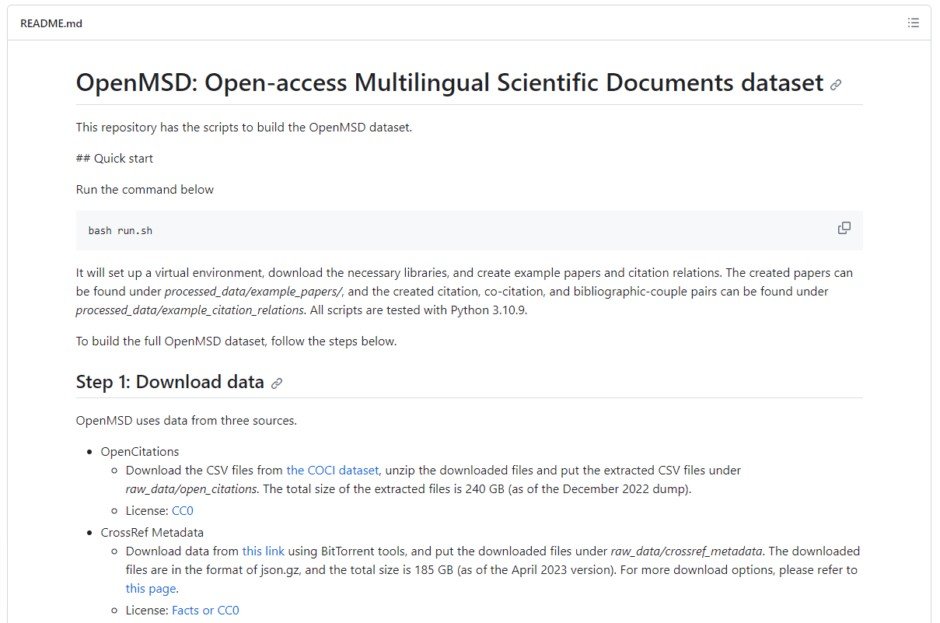940x623 pixels.
Task: Open the "Facts or CC0" license link
Action: (205, 610)
